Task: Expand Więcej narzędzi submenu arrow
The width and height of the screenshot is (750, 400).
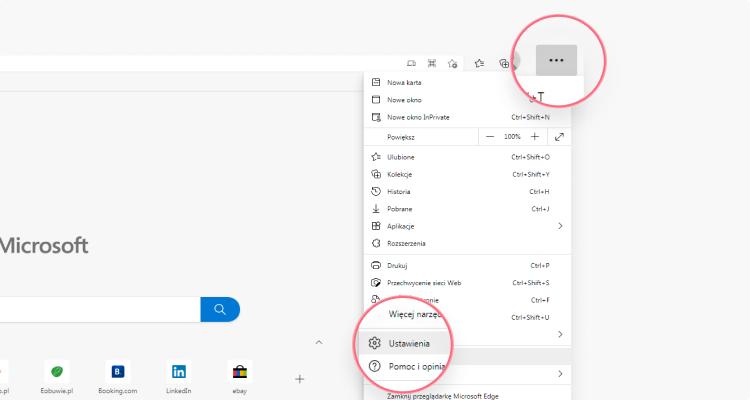Action: pos(560,334)
